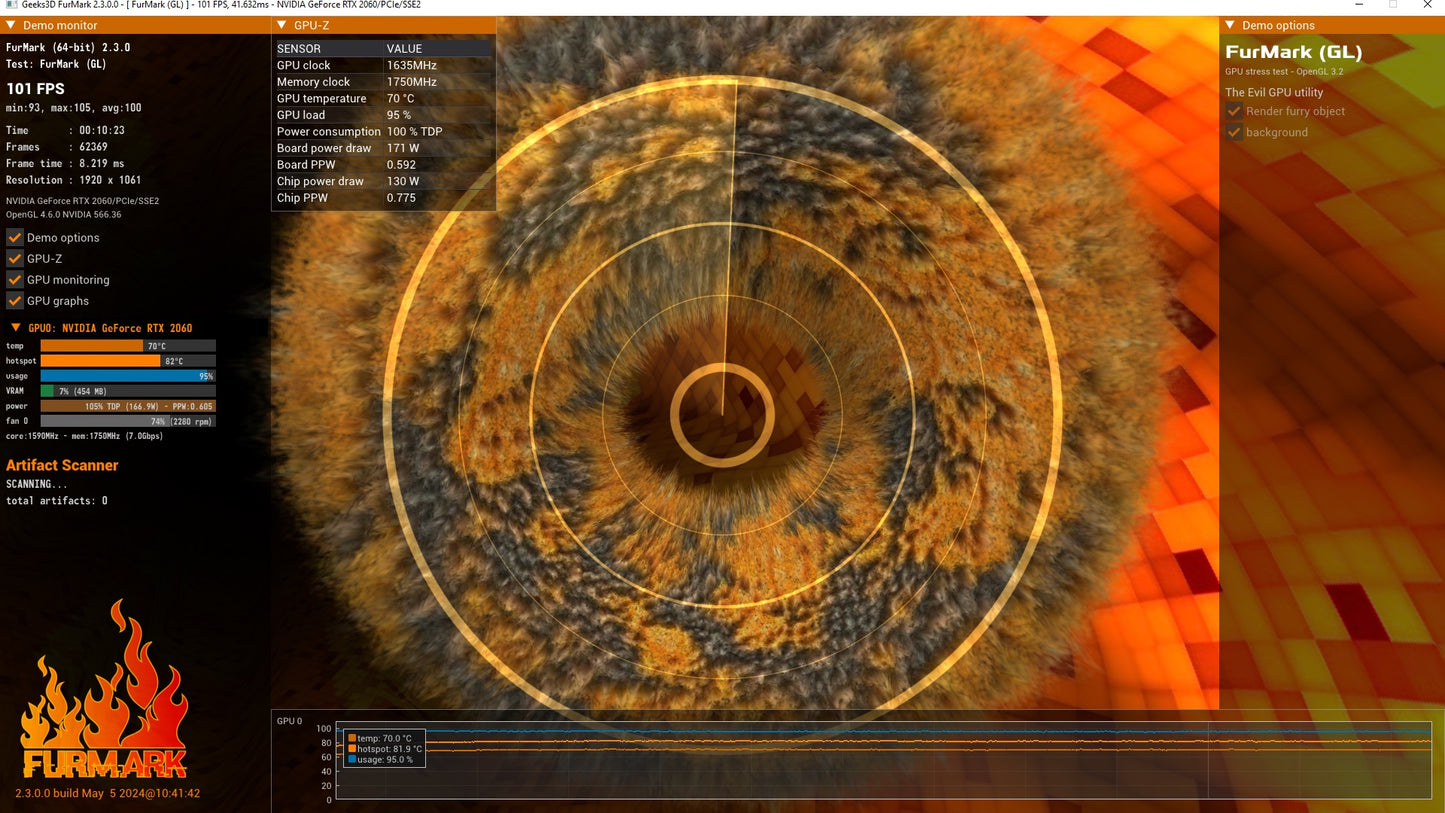
Task: Select the Memory clock row
Action: [x=384, y=82]
